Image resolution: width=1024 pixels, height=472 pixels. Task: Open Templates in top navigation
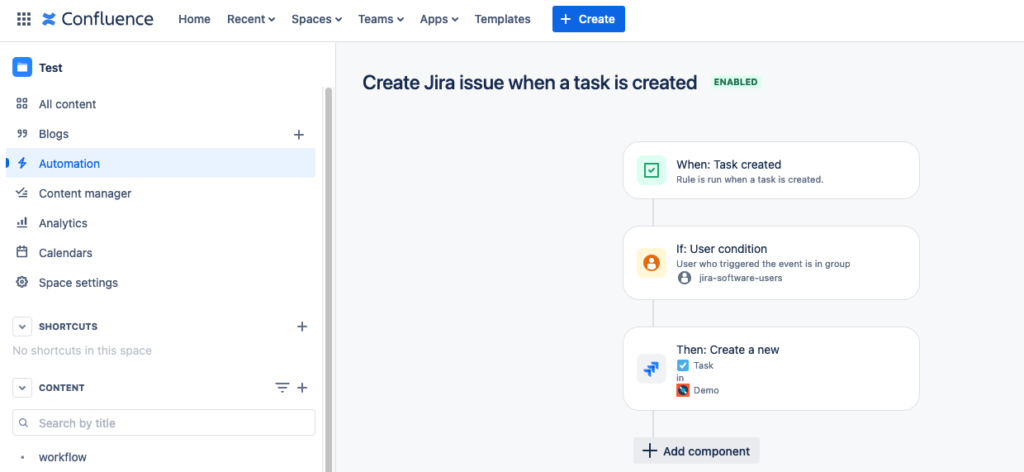[502, 19]
